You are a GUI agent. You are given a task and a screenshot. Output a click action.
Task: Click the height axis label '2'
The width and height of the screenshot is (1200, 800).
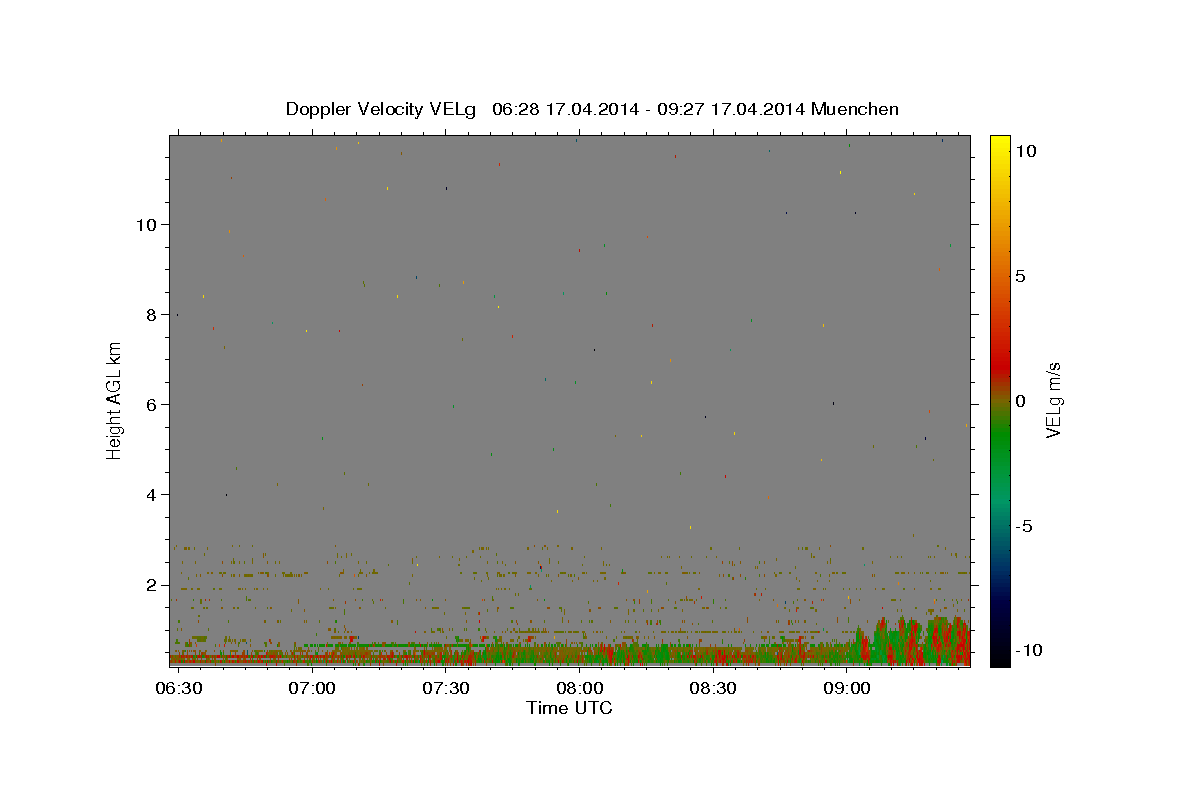click(152, 584)
